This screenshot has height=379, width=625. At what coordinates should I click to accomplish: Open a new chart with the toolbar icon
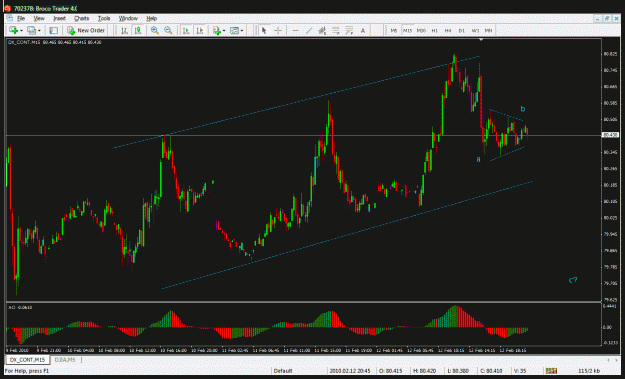click(13, 30)
